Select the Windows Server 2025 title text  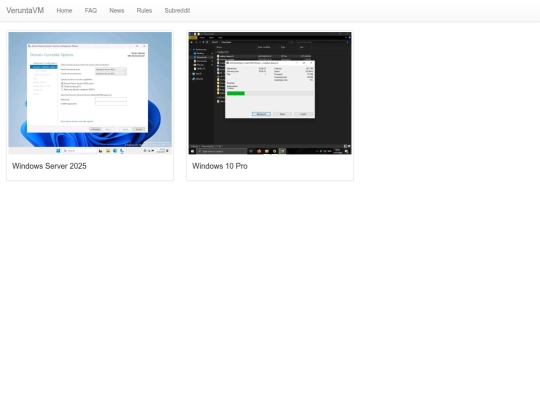point(49,166)
